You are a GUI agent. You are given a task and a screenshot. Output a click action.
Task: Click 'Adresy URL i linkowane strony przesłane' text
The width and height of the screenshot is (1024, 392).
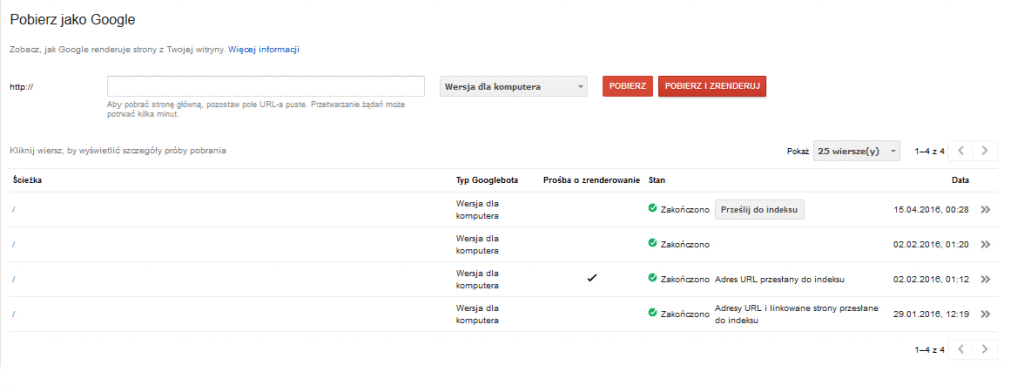[x=797, y=308]
